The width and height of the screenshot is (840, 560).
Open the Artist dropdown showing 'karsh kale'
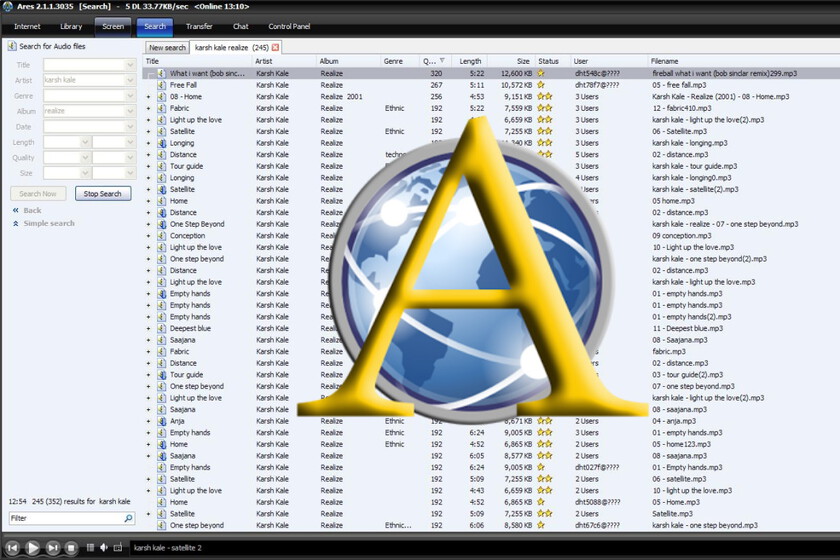tap(130, 80)
